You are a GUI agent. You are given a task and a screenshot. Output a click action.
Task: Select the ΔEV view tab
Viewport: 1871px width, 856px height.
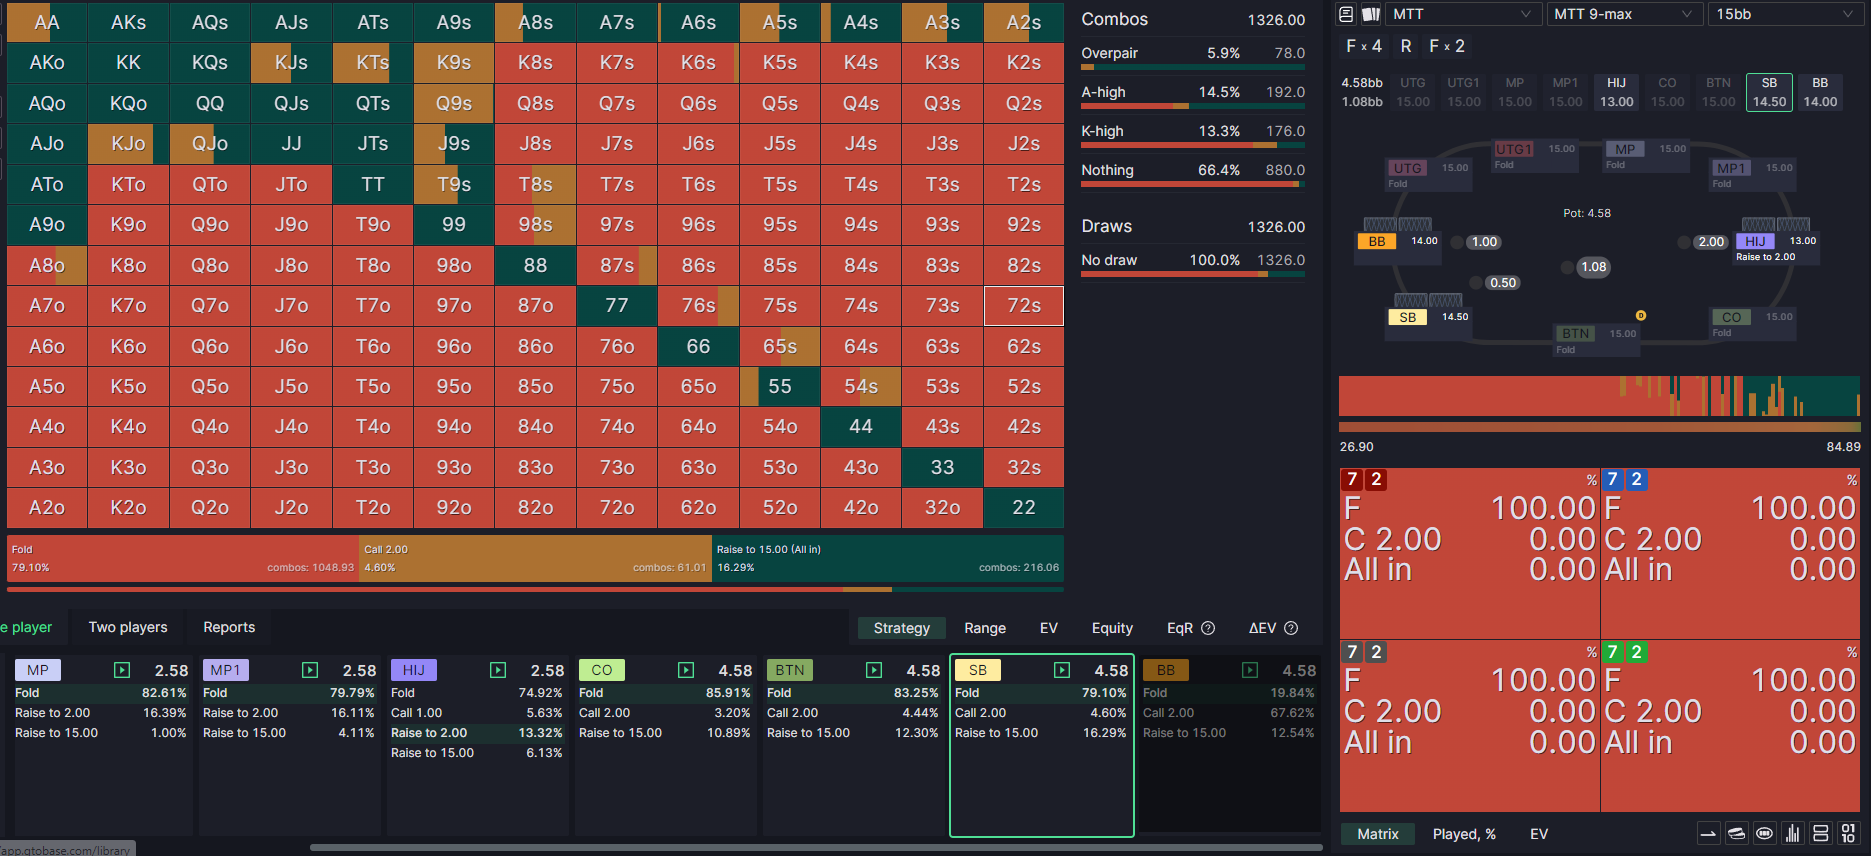click(1262, 628)
